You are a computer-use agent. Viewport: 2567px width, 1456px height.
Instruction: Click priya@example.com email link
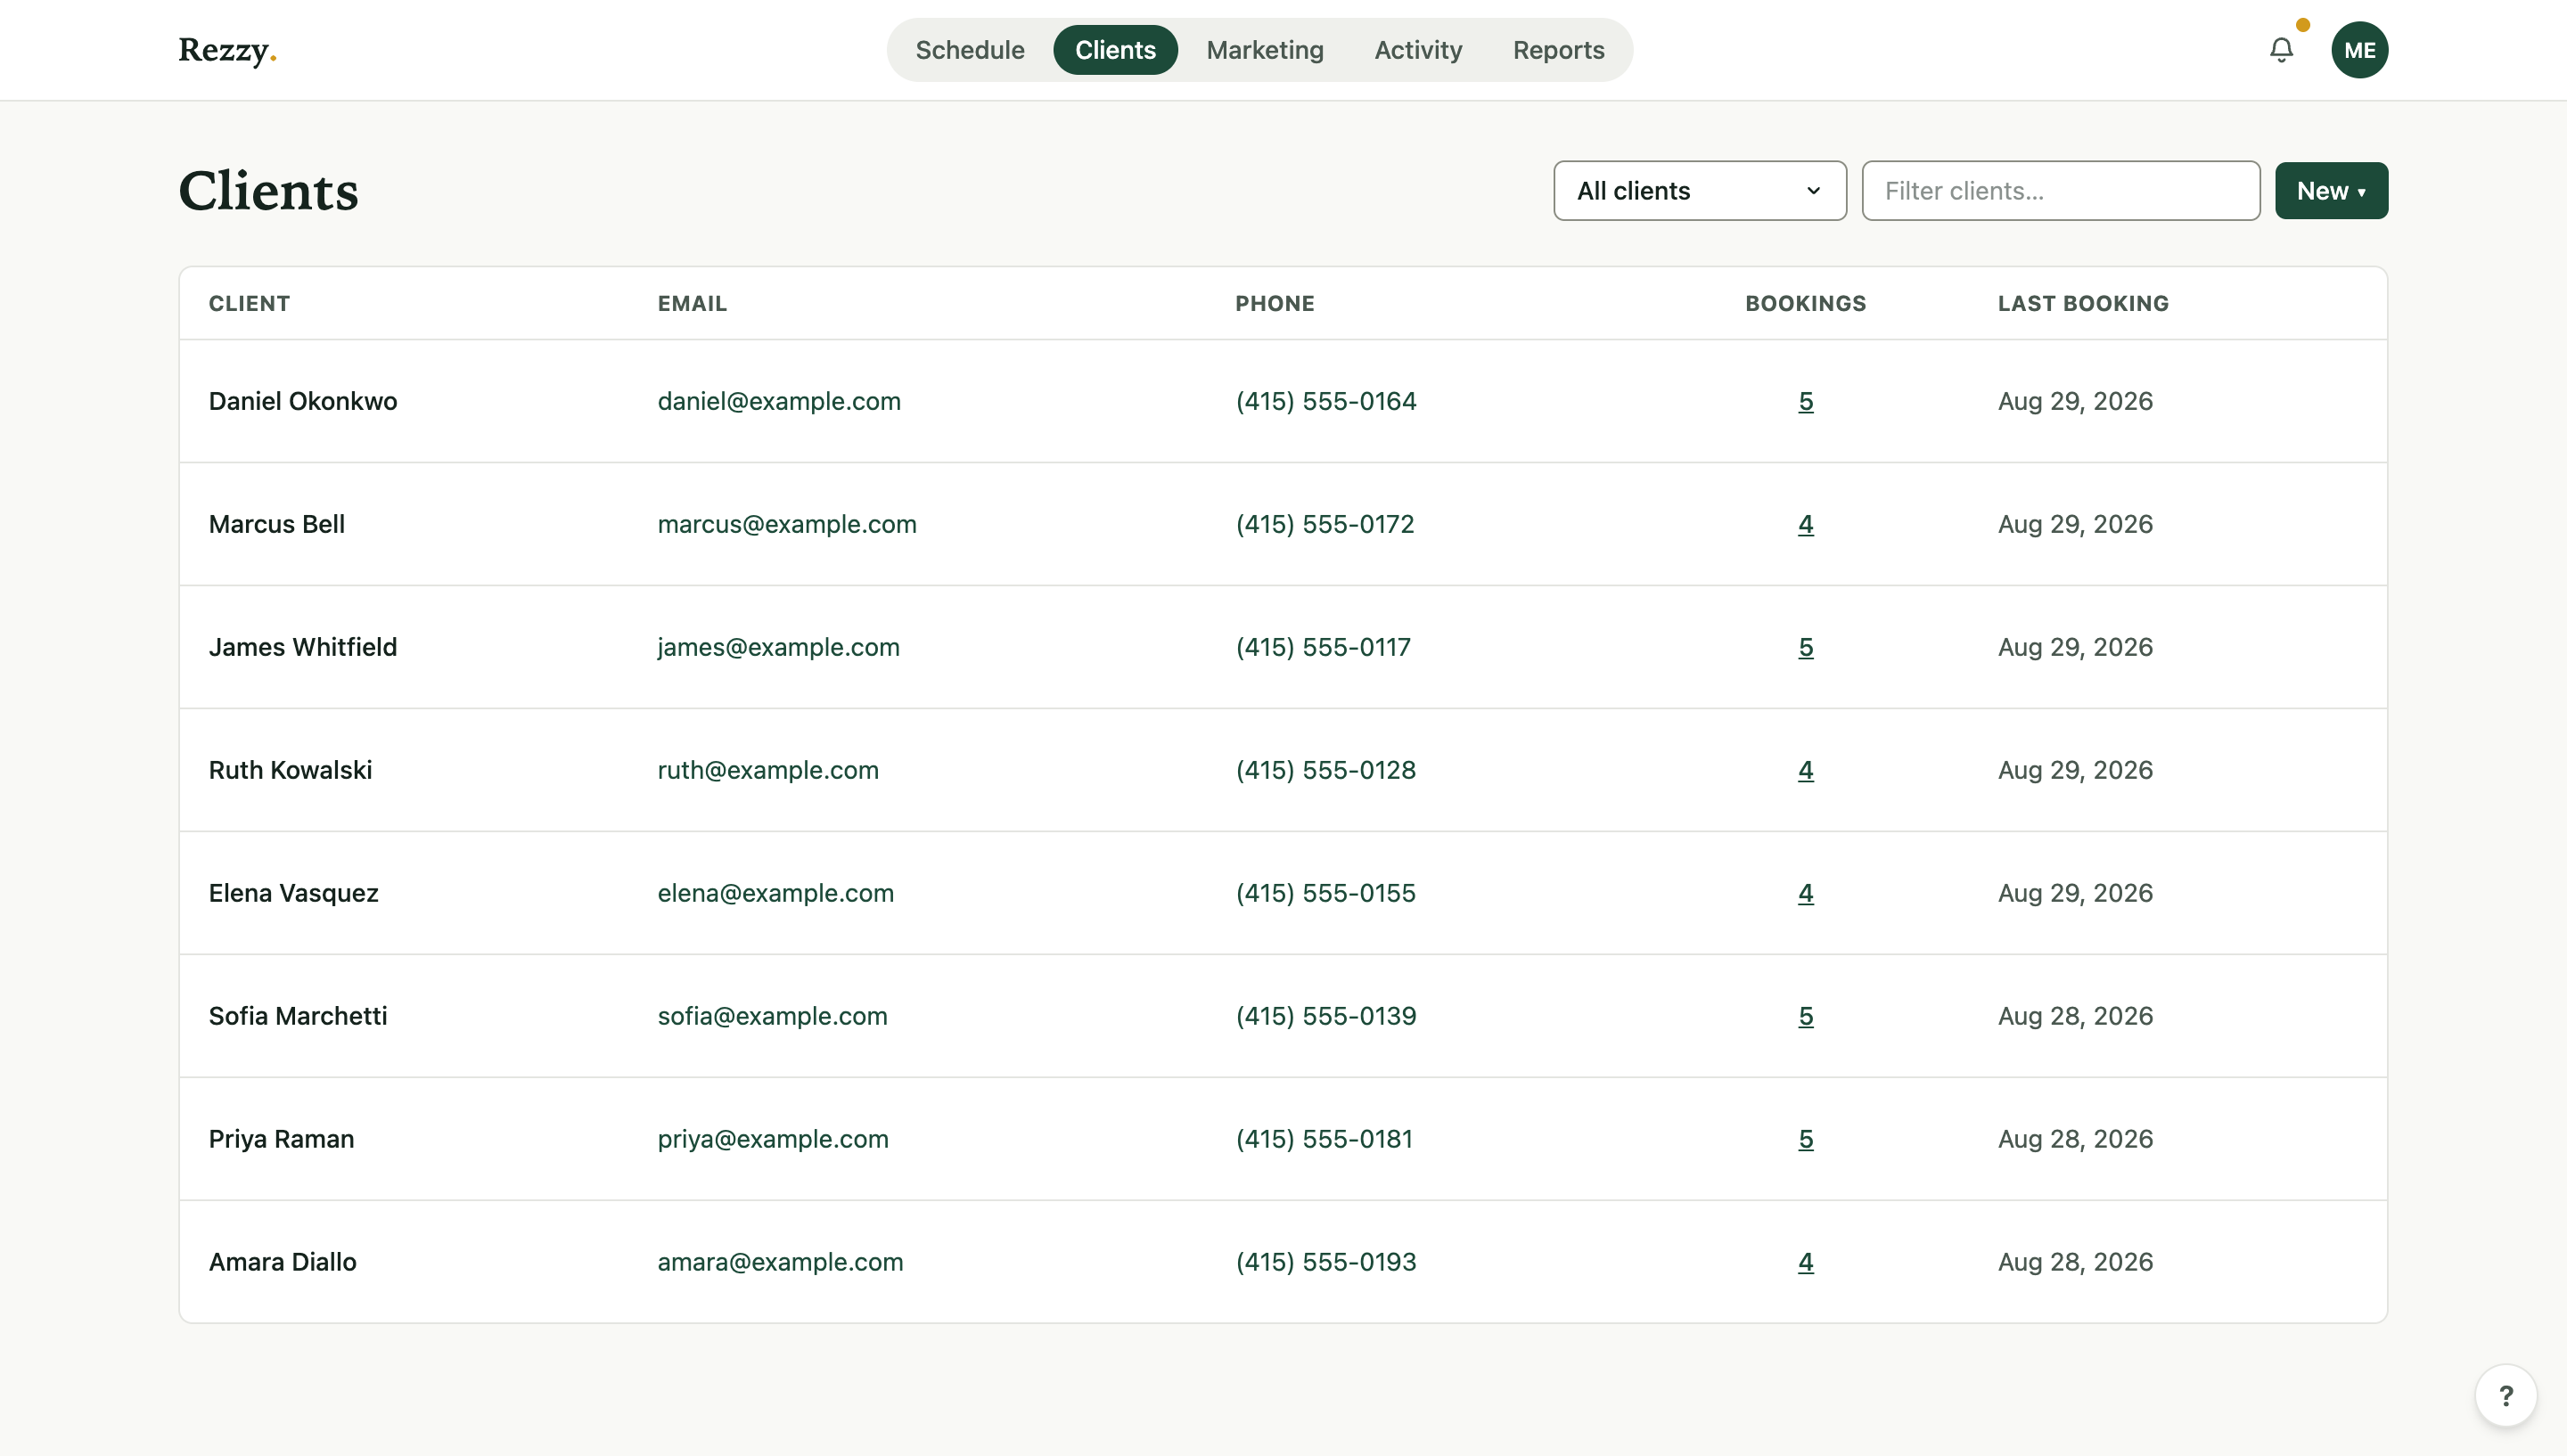[773, 1139]
